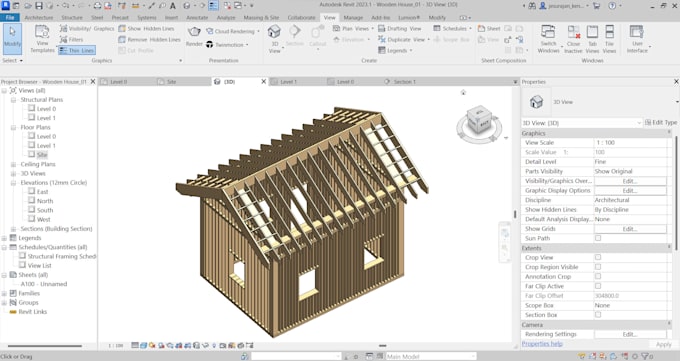
Task: Open Properties help link
Action: point(542,344)
